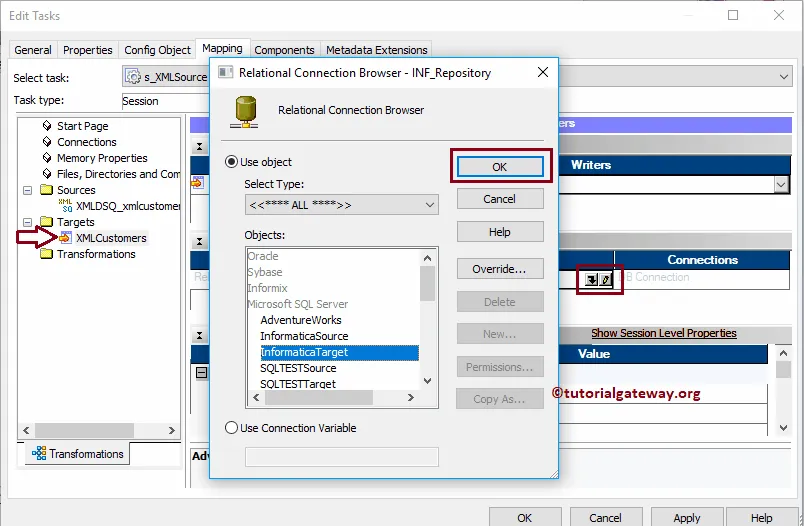804x526 pixels.
Task: Click the navigator tree horizontal scrollbar thumb
Action: click(85, 430)
